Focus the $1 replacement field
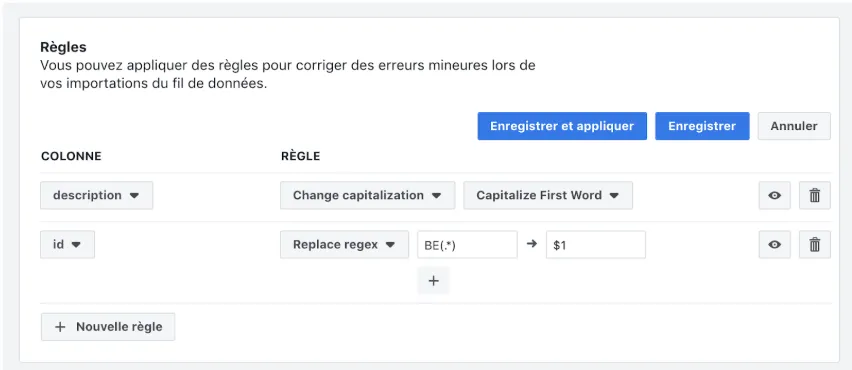The image size is (852, 370). click(596, 244)
